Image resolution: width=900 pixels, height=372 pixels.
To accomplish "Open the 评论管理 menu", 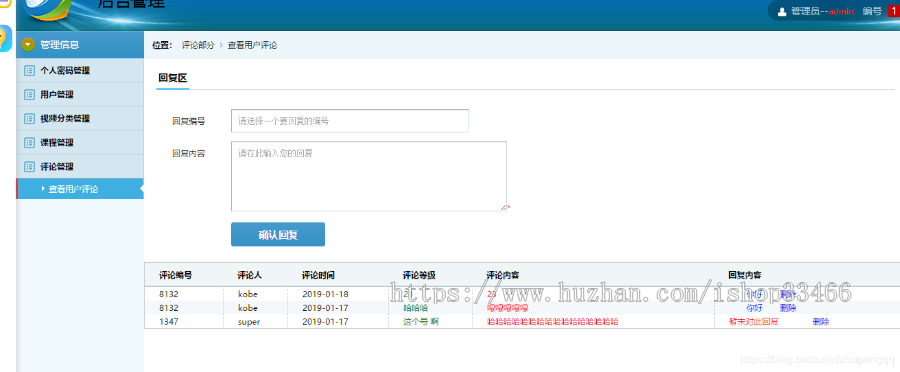I will tap(80, 166).
